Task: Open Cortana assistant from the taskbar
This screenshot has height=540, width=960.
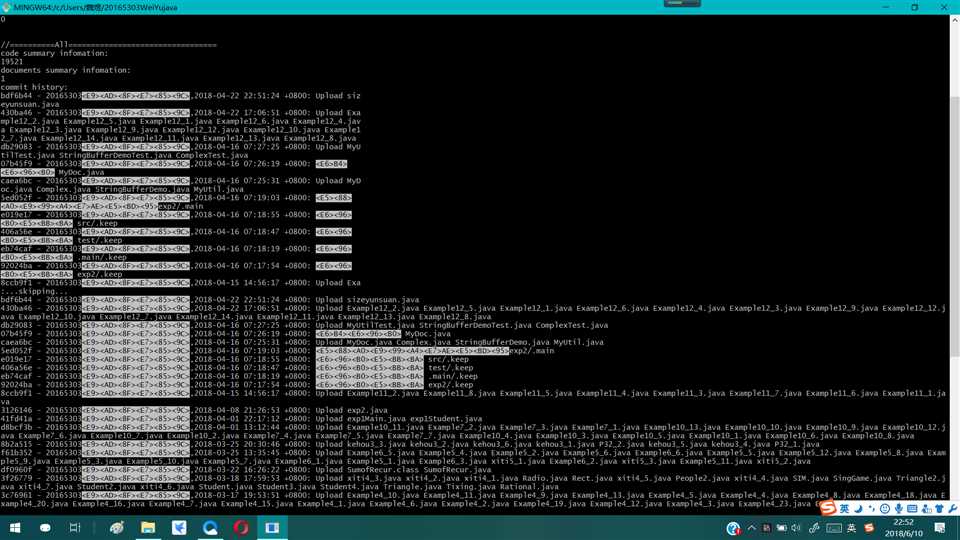Action: tap(45, 527)
